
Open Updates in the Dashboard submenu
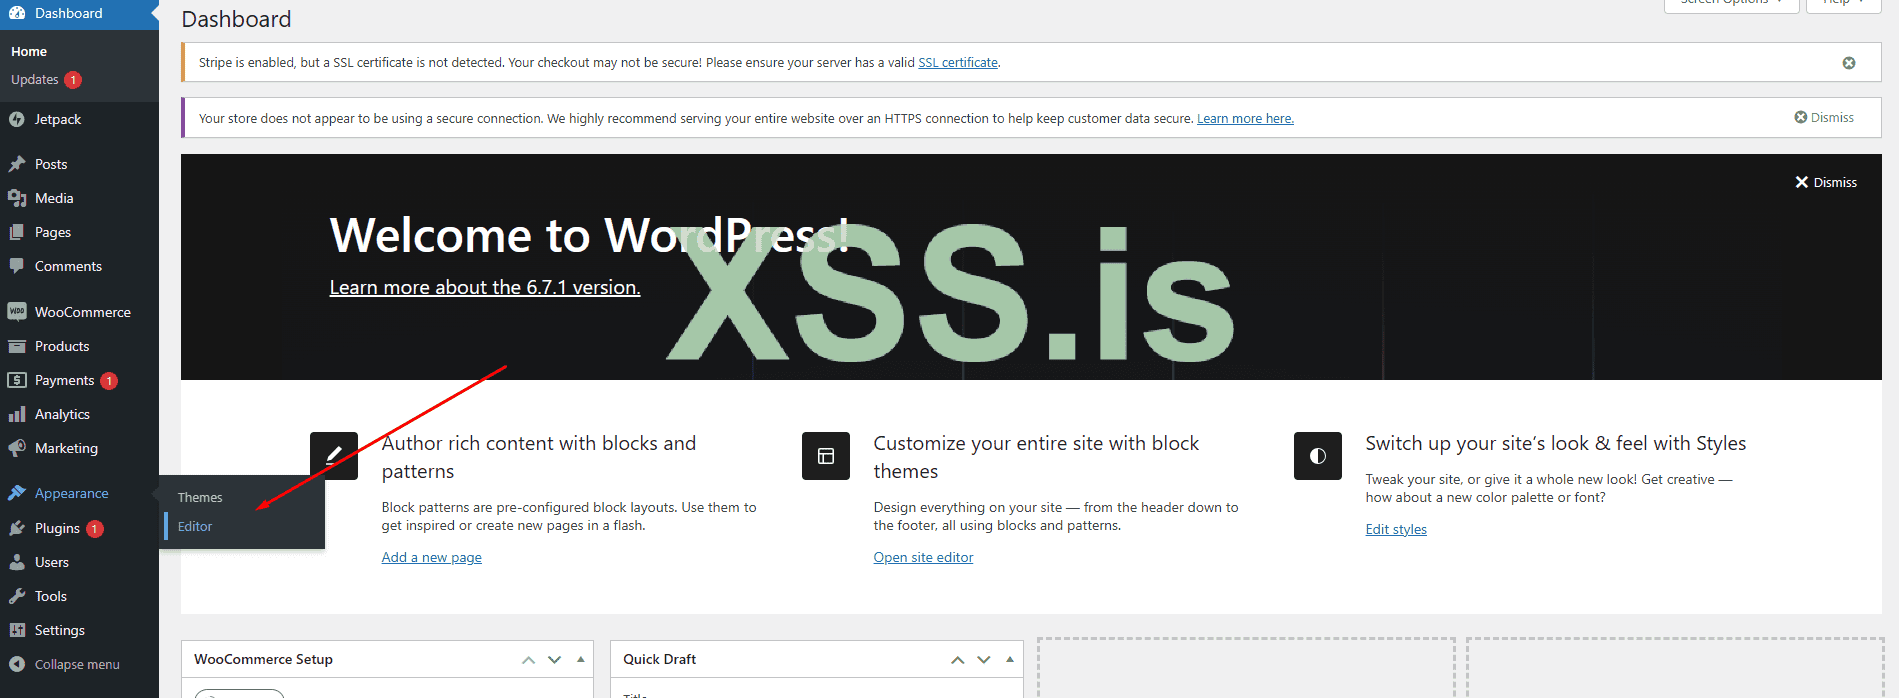(35, 79)
